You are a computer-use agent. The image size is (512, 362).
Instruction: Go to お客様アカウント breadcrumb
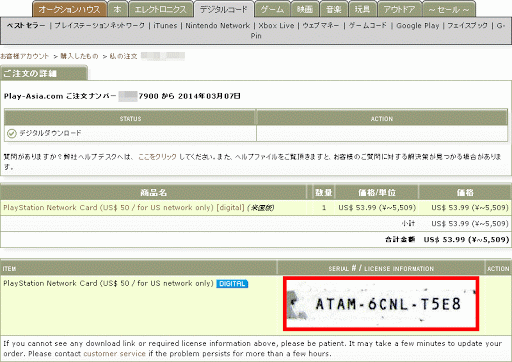[25, 56]
